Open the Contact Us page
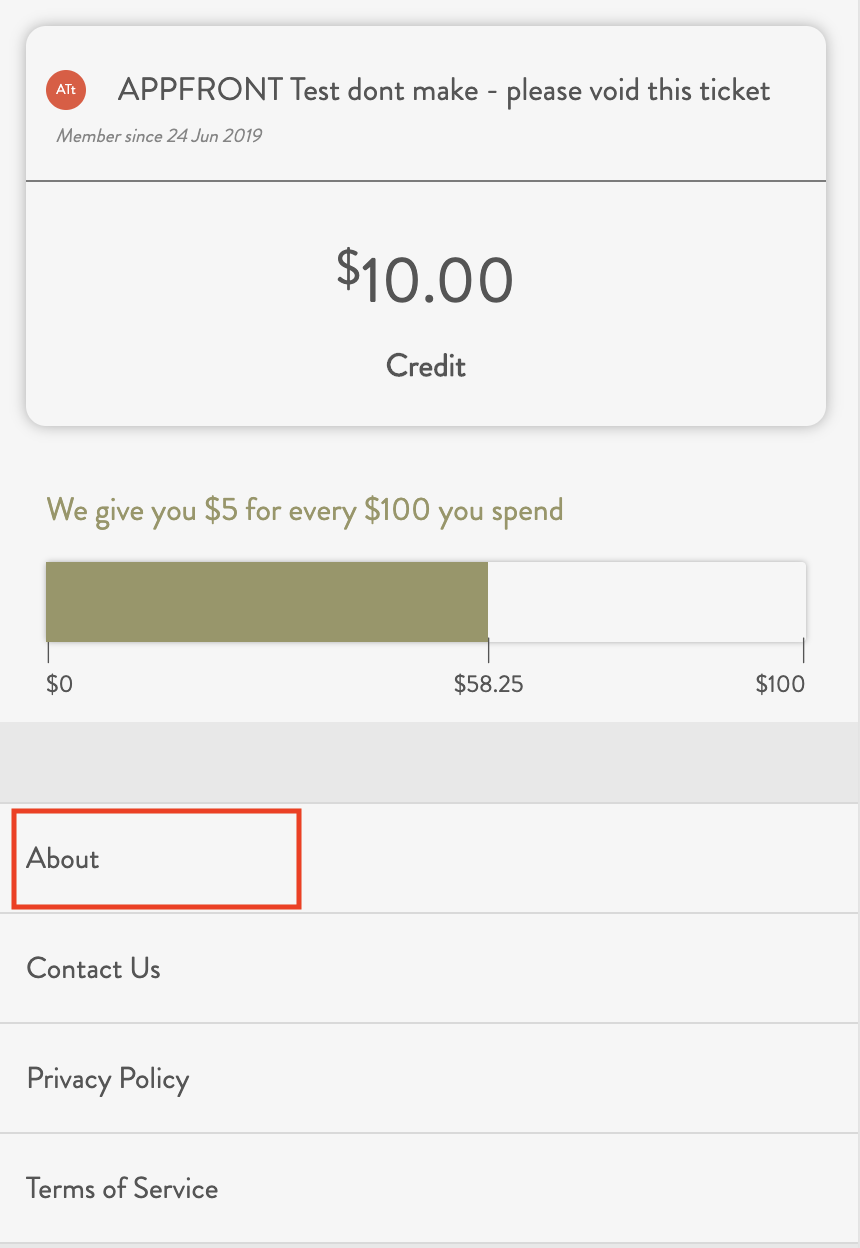Screen dimensions: 860x1248 [x=430, y=968]
